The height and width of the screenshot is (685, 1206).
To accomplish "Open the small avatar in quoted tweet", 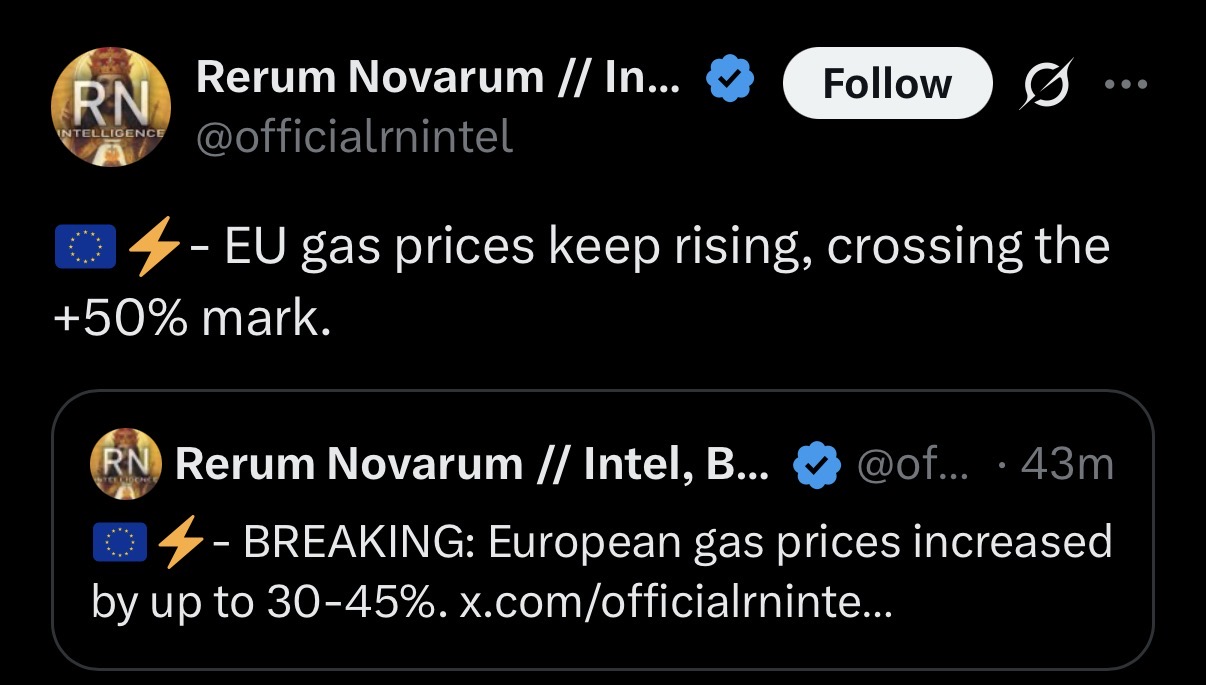I will pos(125,463).
